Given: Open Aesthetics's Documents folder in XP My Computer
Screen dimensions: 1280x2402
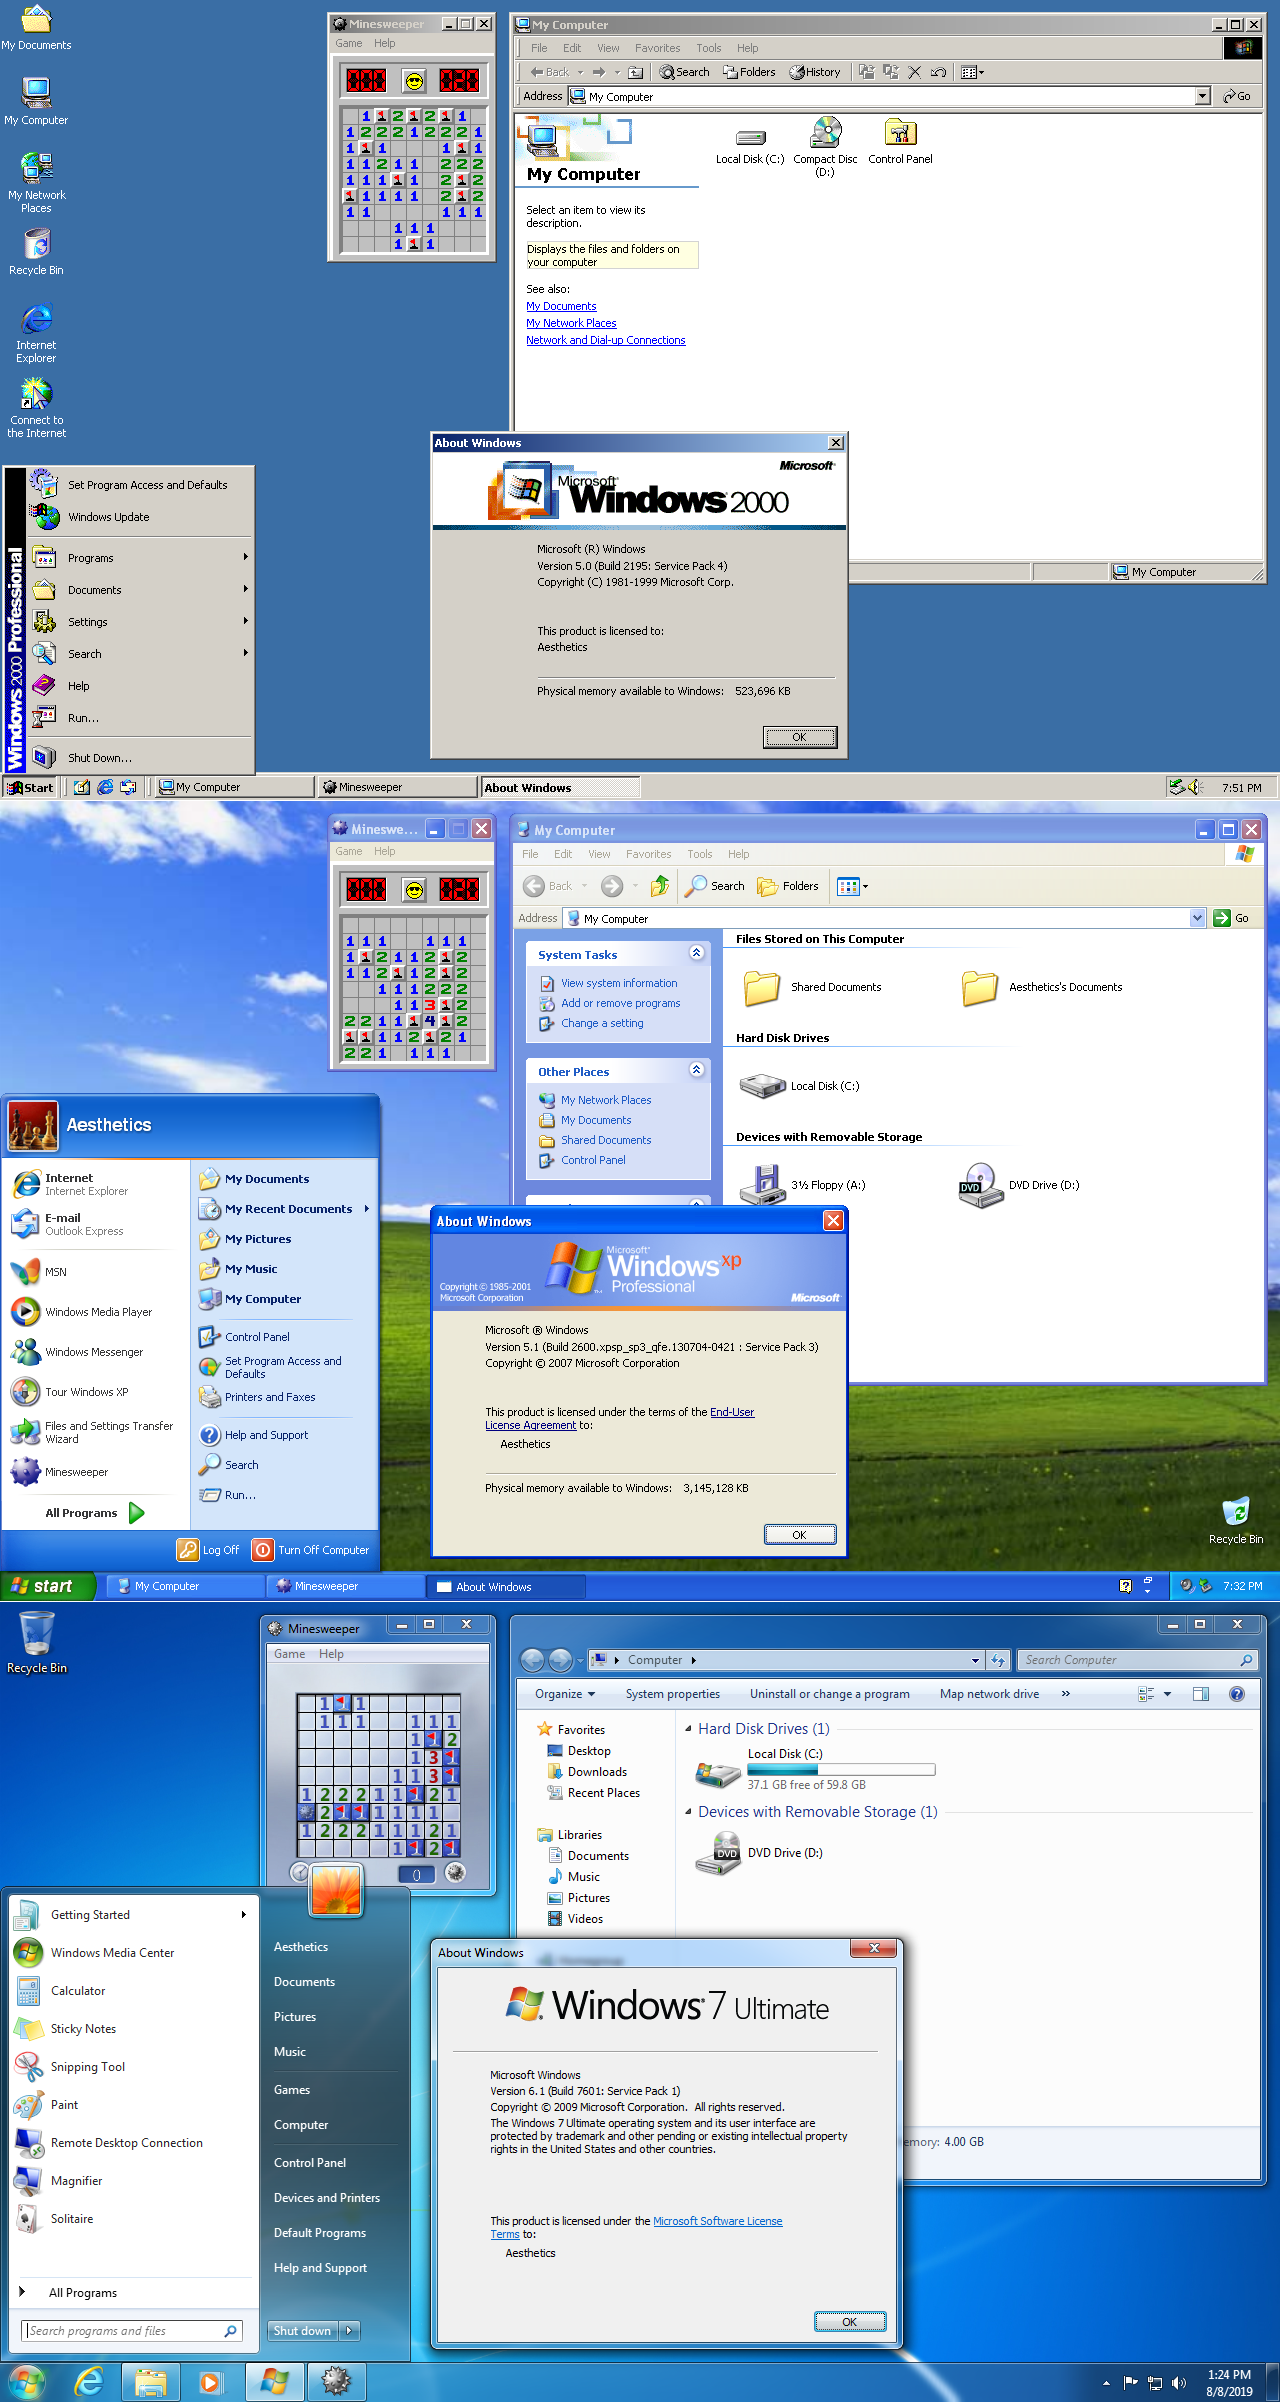Looking at the screenshot, I should [x=1041, y=987].
